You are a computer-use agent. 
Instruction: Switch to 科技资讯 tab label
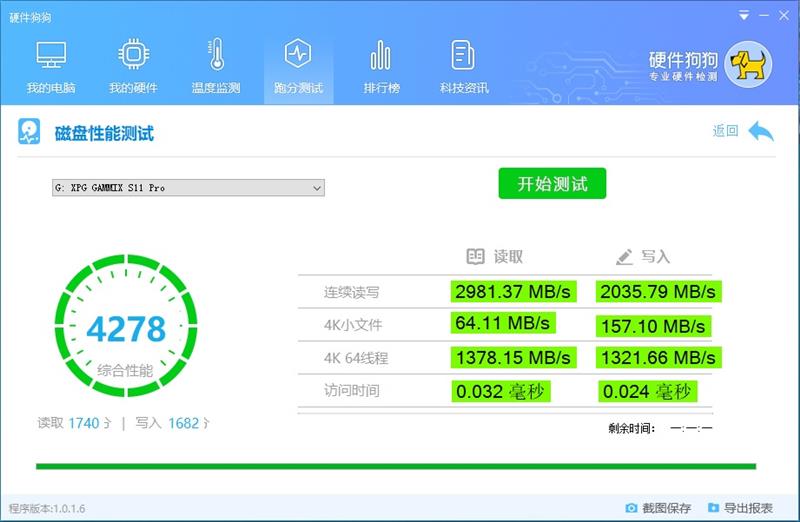point(464,88)
